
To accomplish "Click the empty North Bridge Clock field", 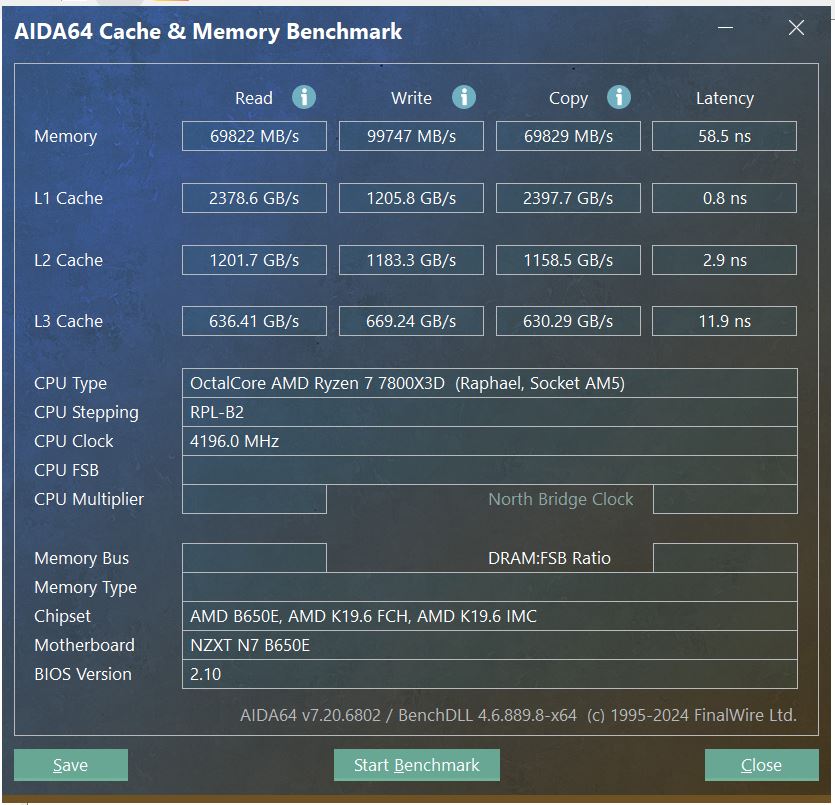I will point(725,499).
